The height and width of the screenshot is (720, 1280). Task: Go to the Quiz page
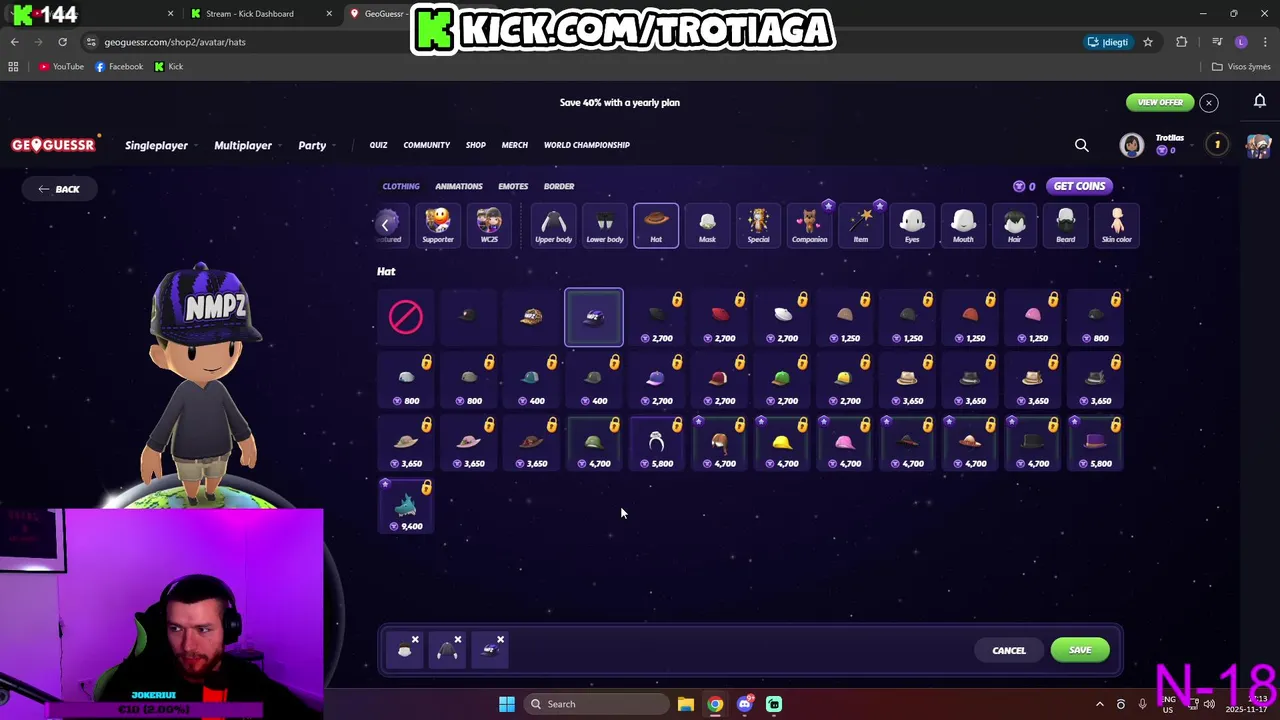pos(378,145)
